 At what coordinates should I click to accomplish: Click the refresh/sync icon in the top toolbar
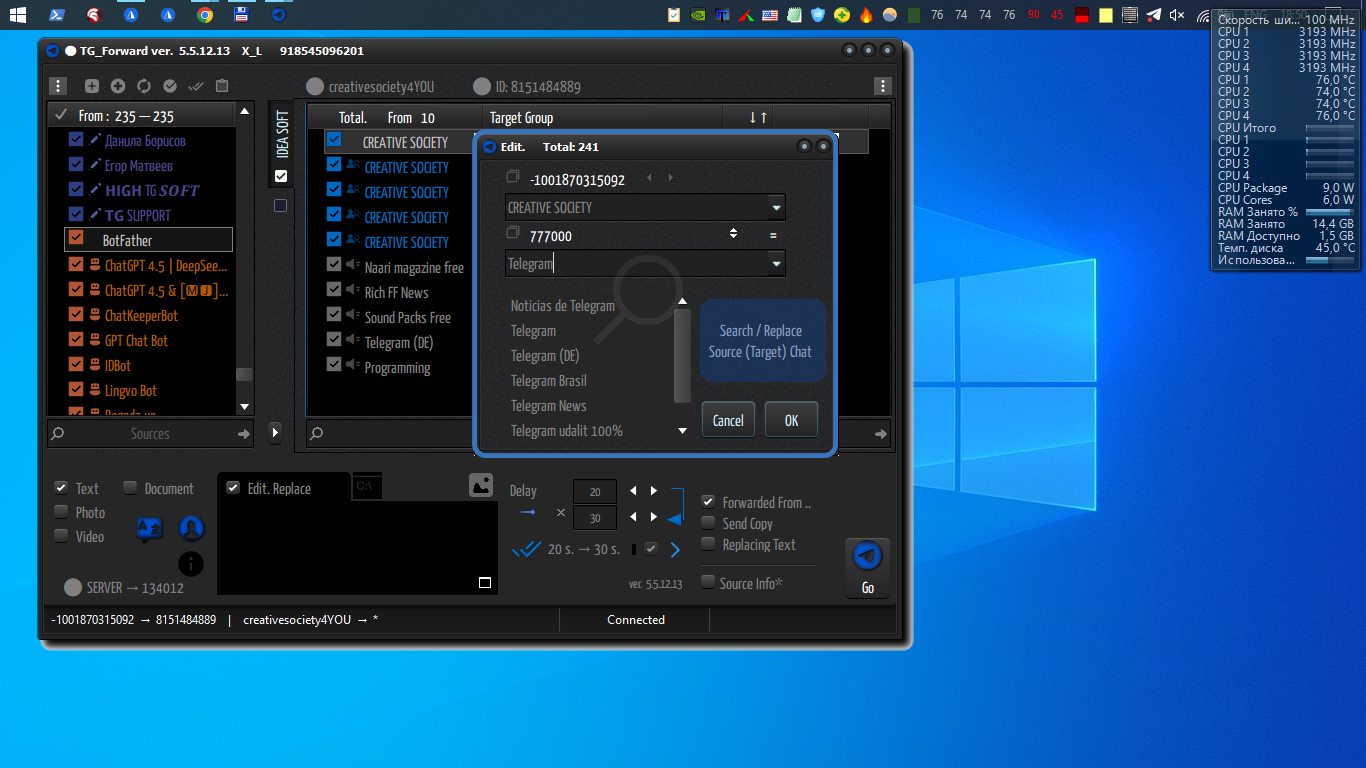click(144, 86)
